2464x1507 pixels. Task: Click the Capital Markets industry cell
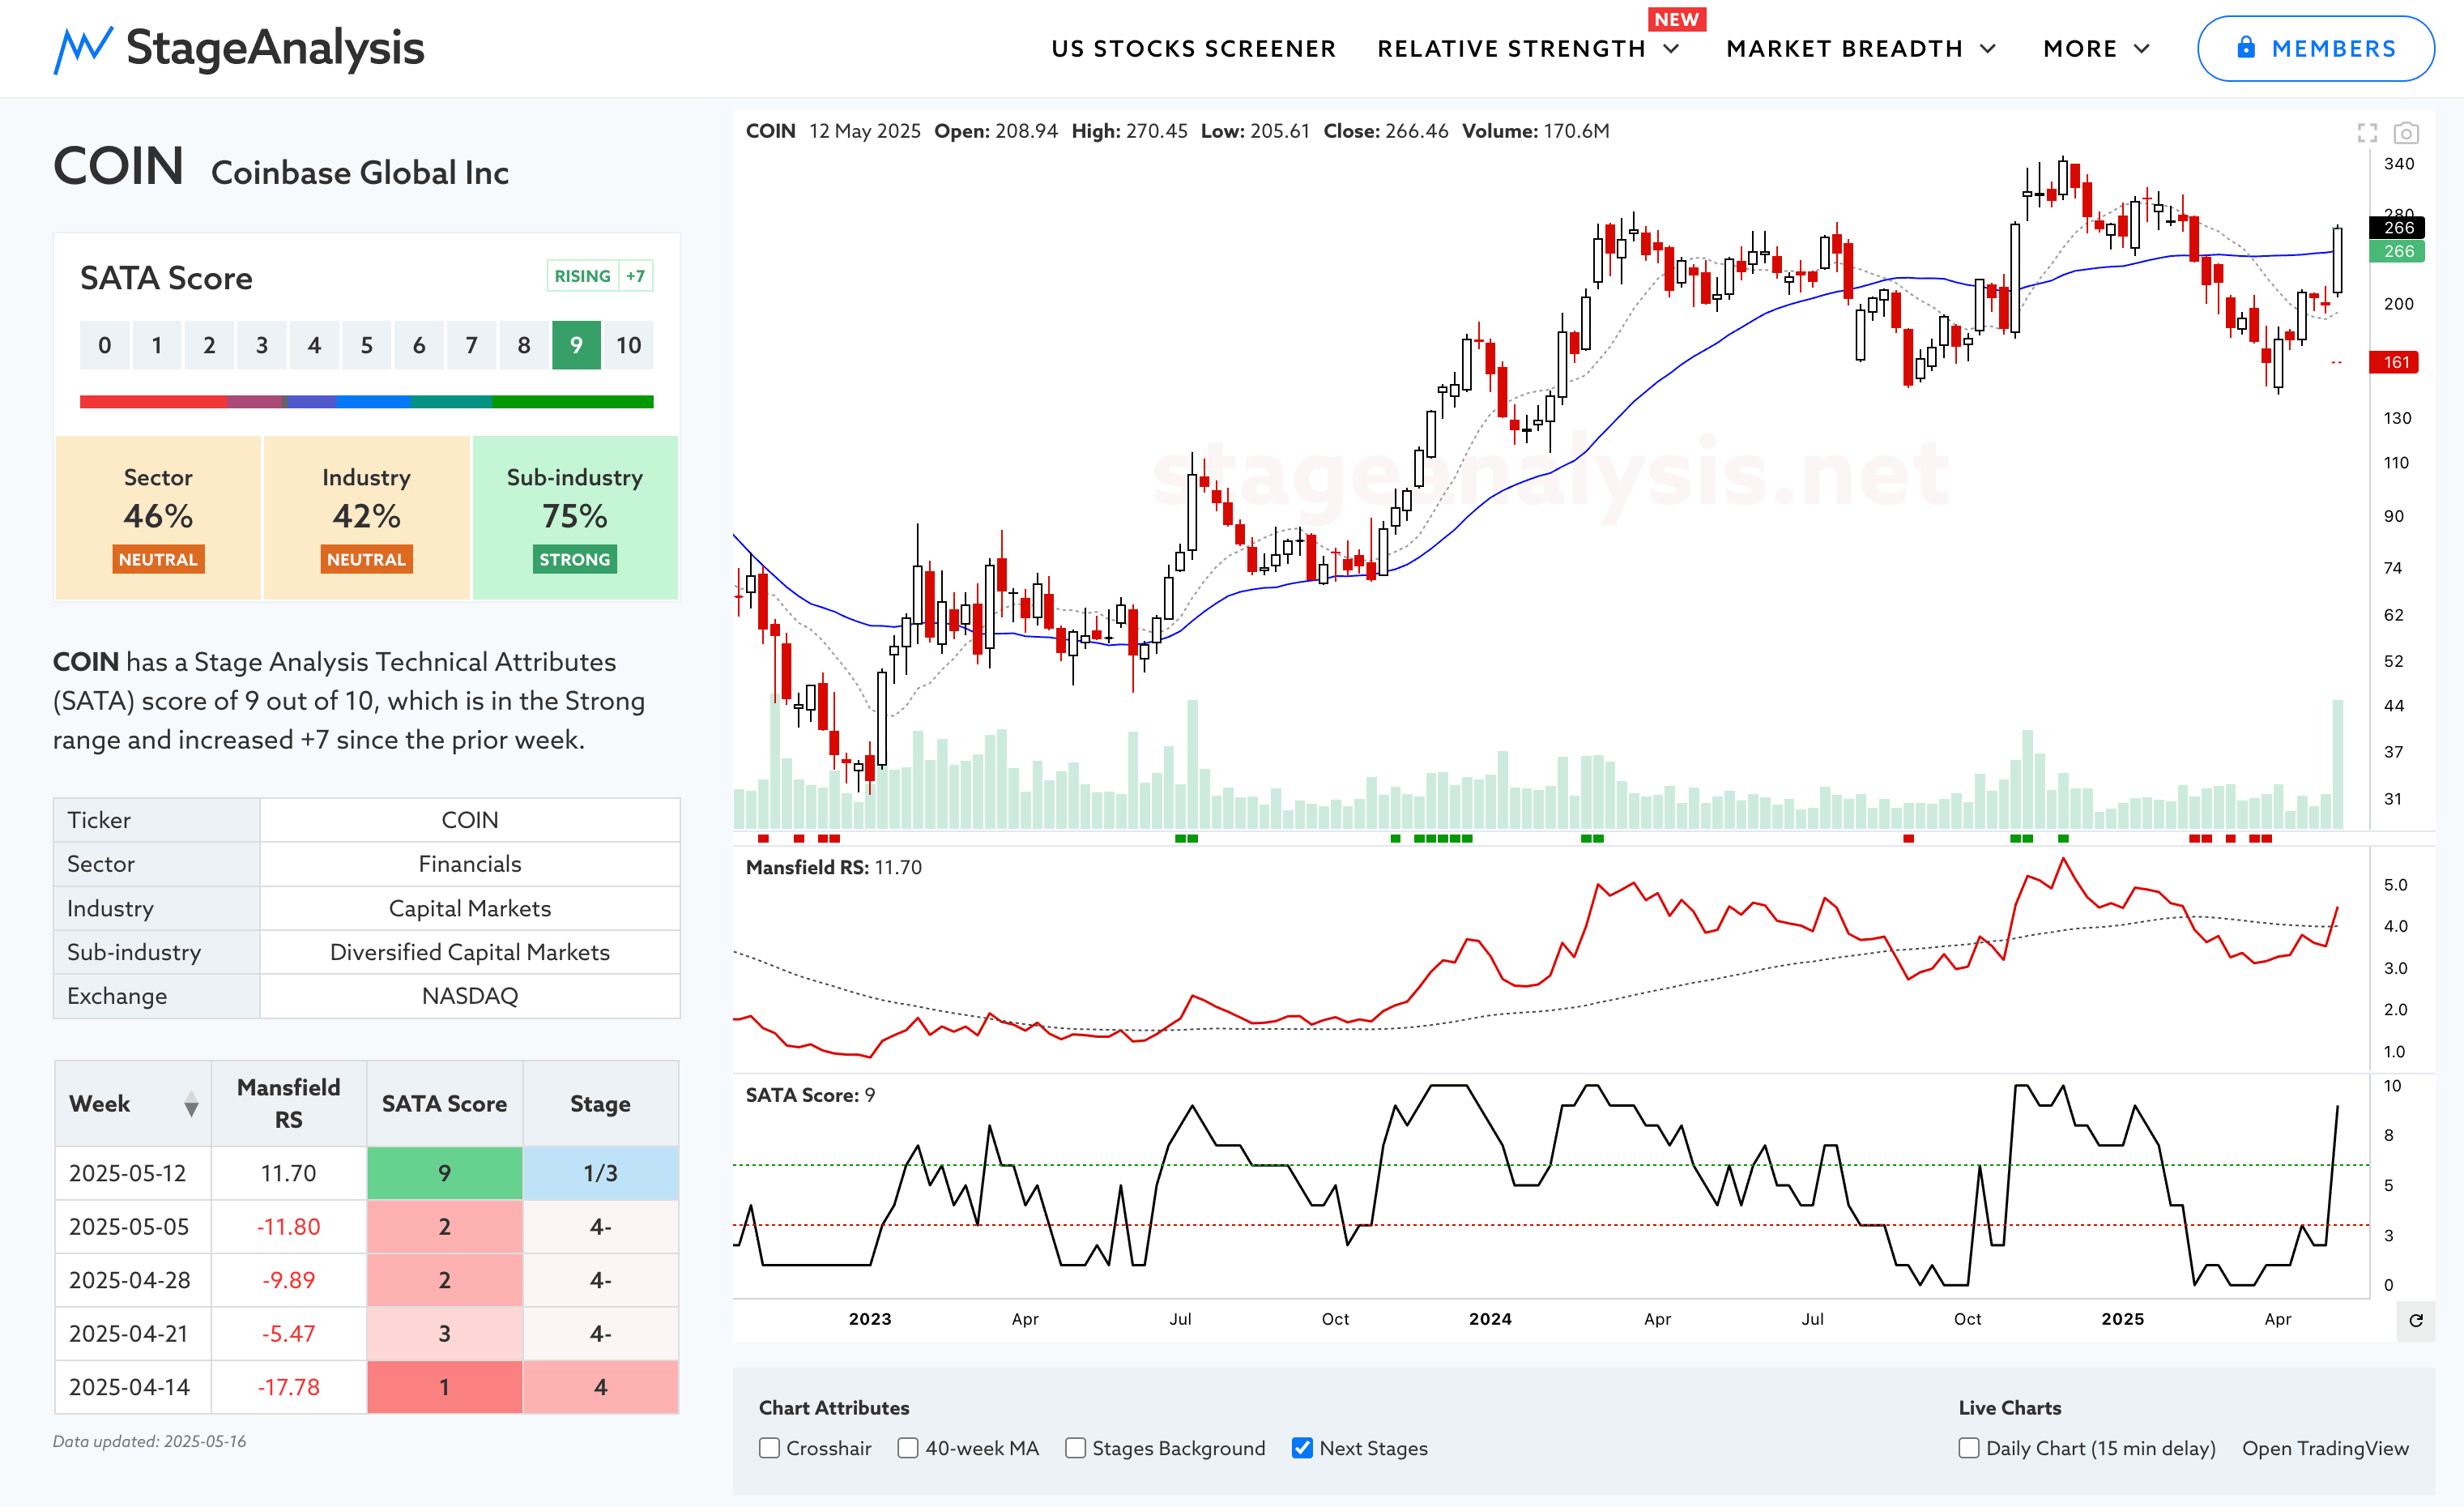pyautogui.click(x=470, y=908)
